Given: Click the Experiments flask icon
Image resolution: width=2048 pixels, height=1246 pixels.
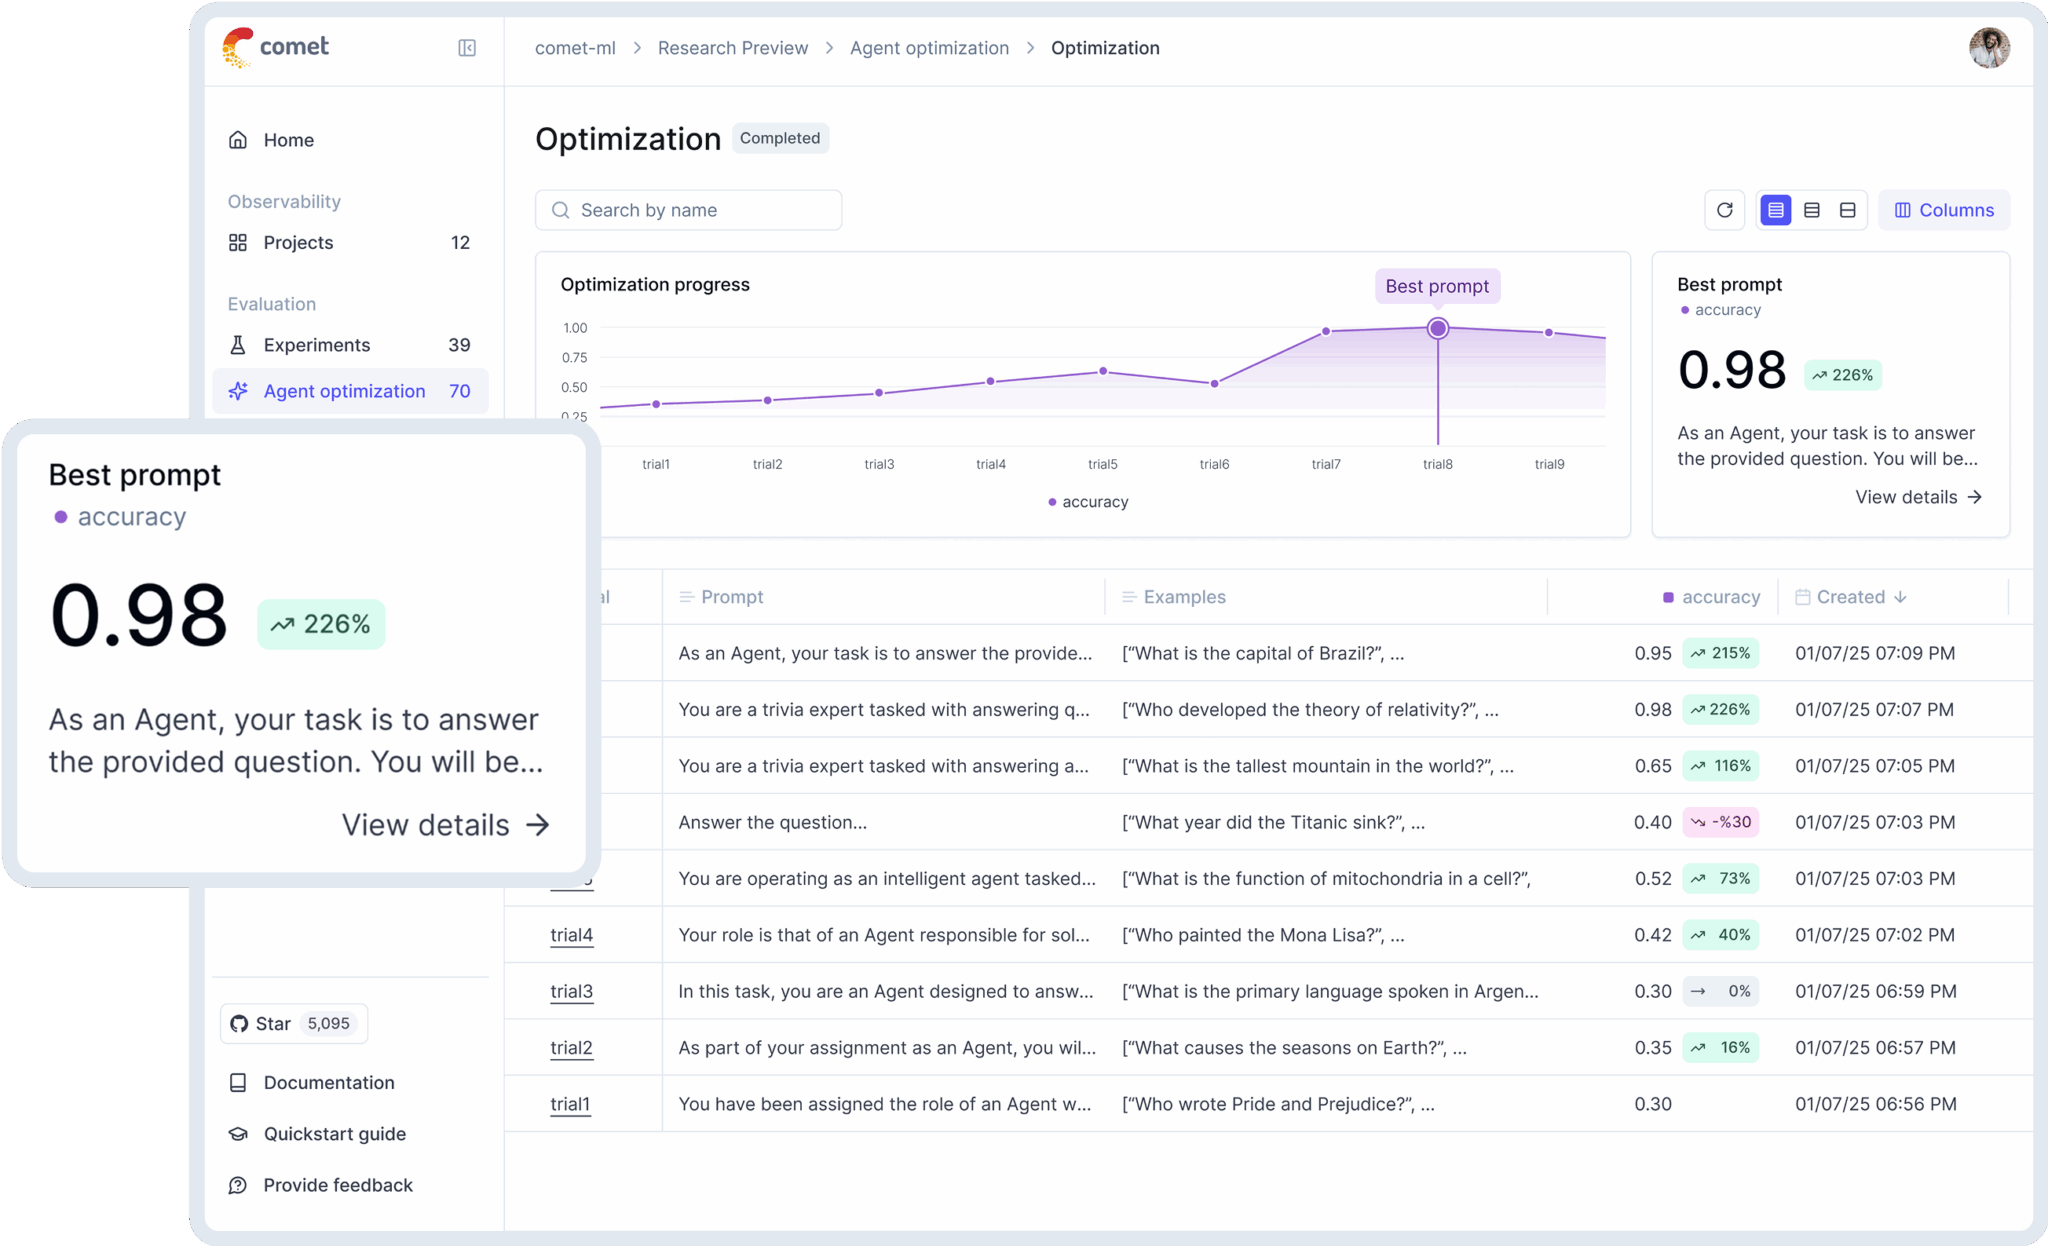Looking at the screenshot, I should point(238,344).
